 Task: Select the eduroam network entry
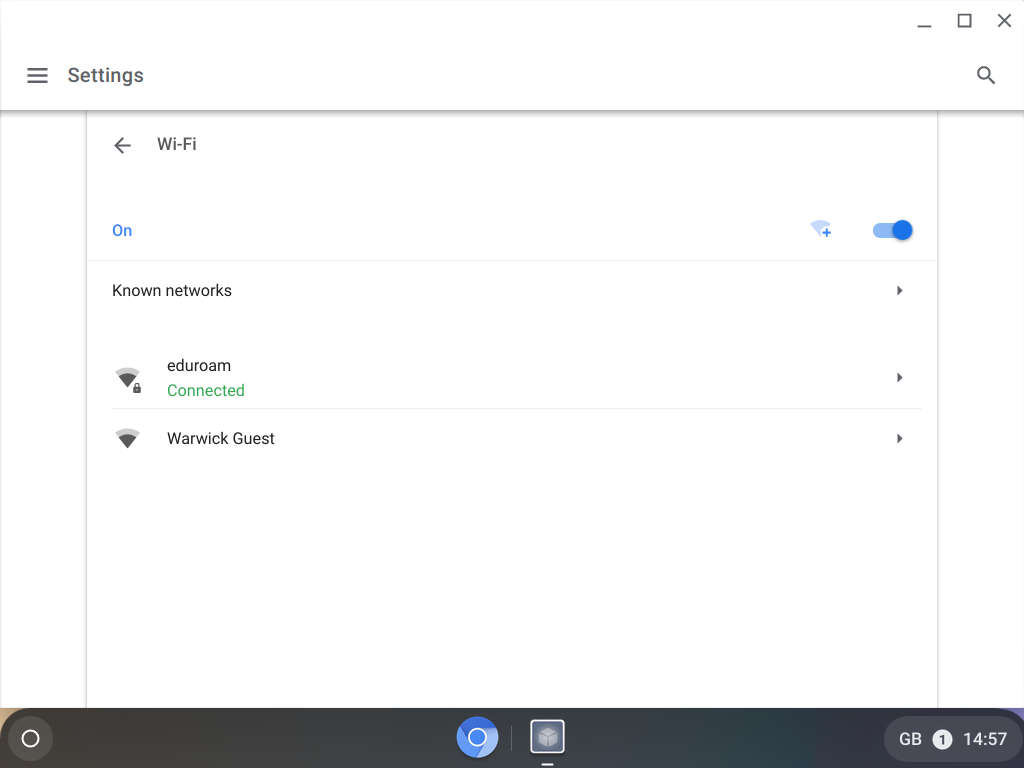point(199,366)
